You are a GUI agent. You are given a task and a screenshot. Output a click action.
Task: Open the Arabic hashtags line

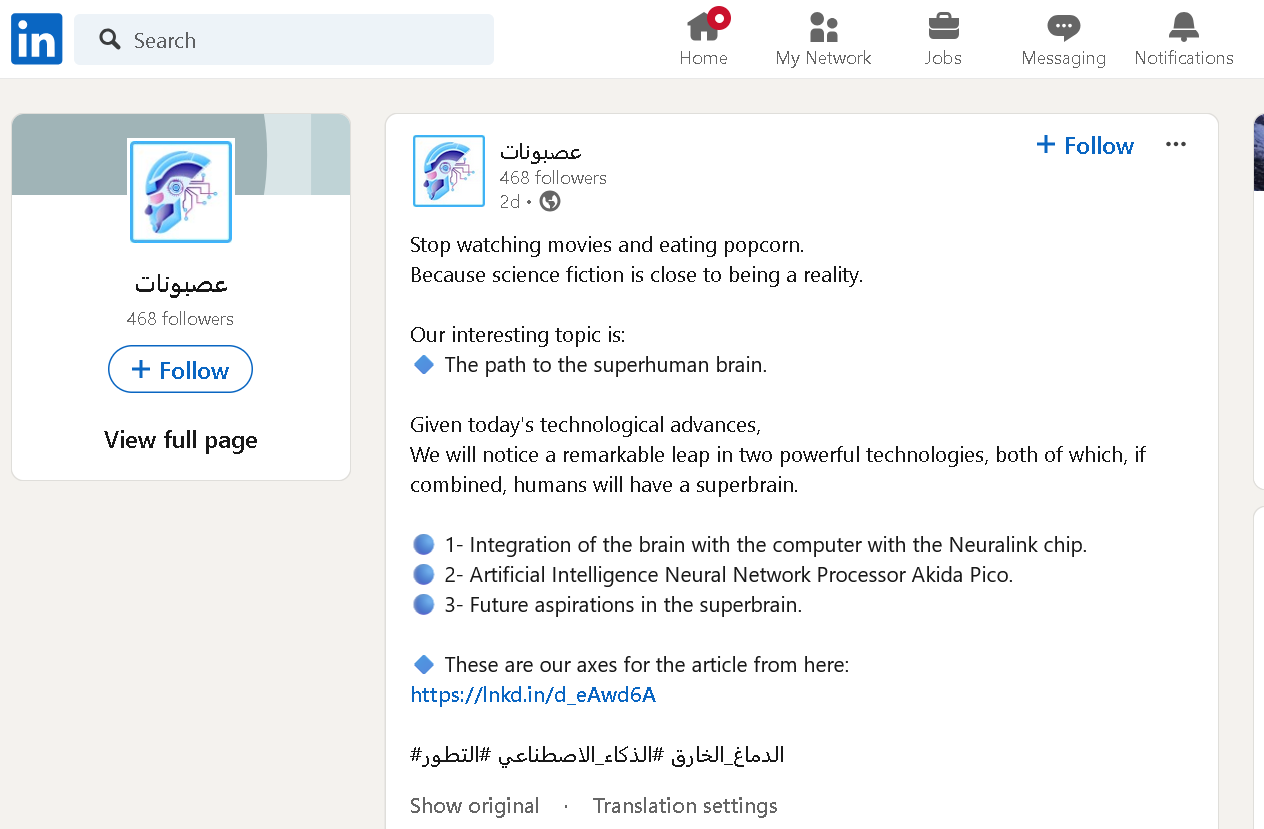597,755
